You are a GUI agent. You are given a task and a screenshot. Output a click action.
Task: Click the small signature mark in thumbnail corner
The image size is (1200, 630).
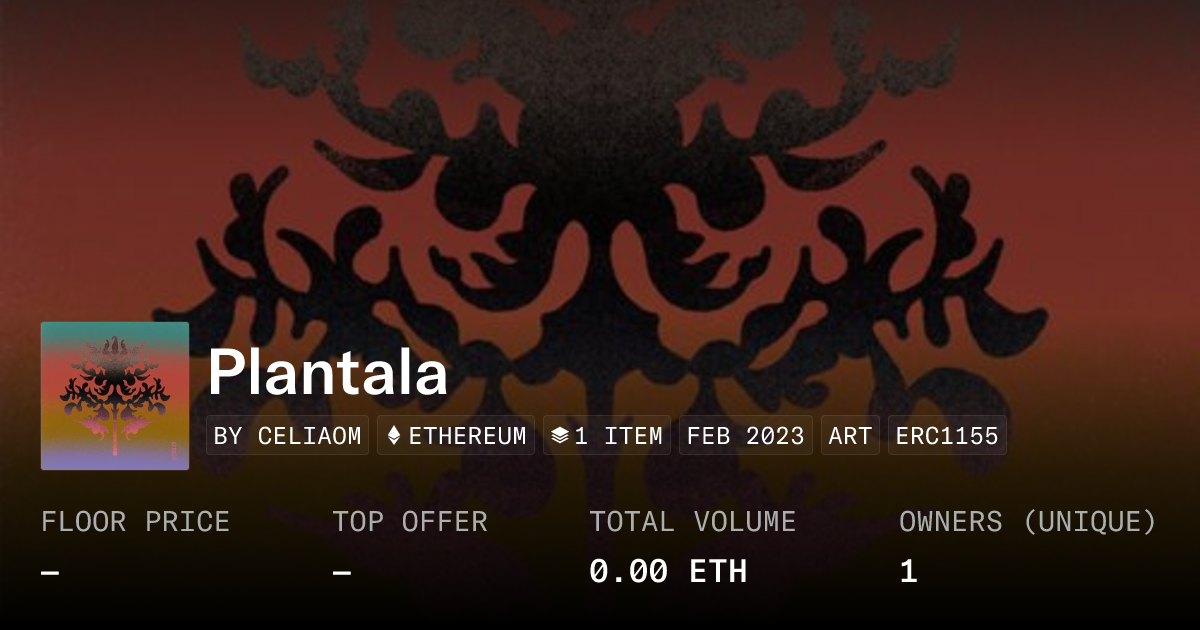pos(176,452)
